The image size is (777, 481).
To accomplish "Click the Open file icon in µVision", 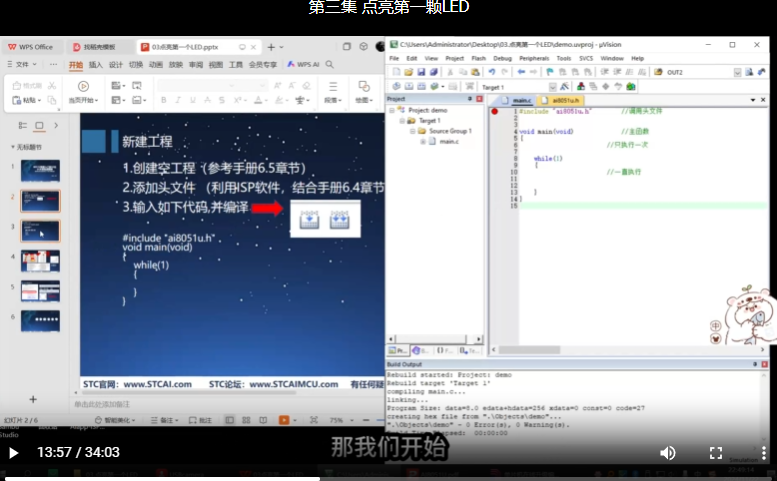I will 408,72.
